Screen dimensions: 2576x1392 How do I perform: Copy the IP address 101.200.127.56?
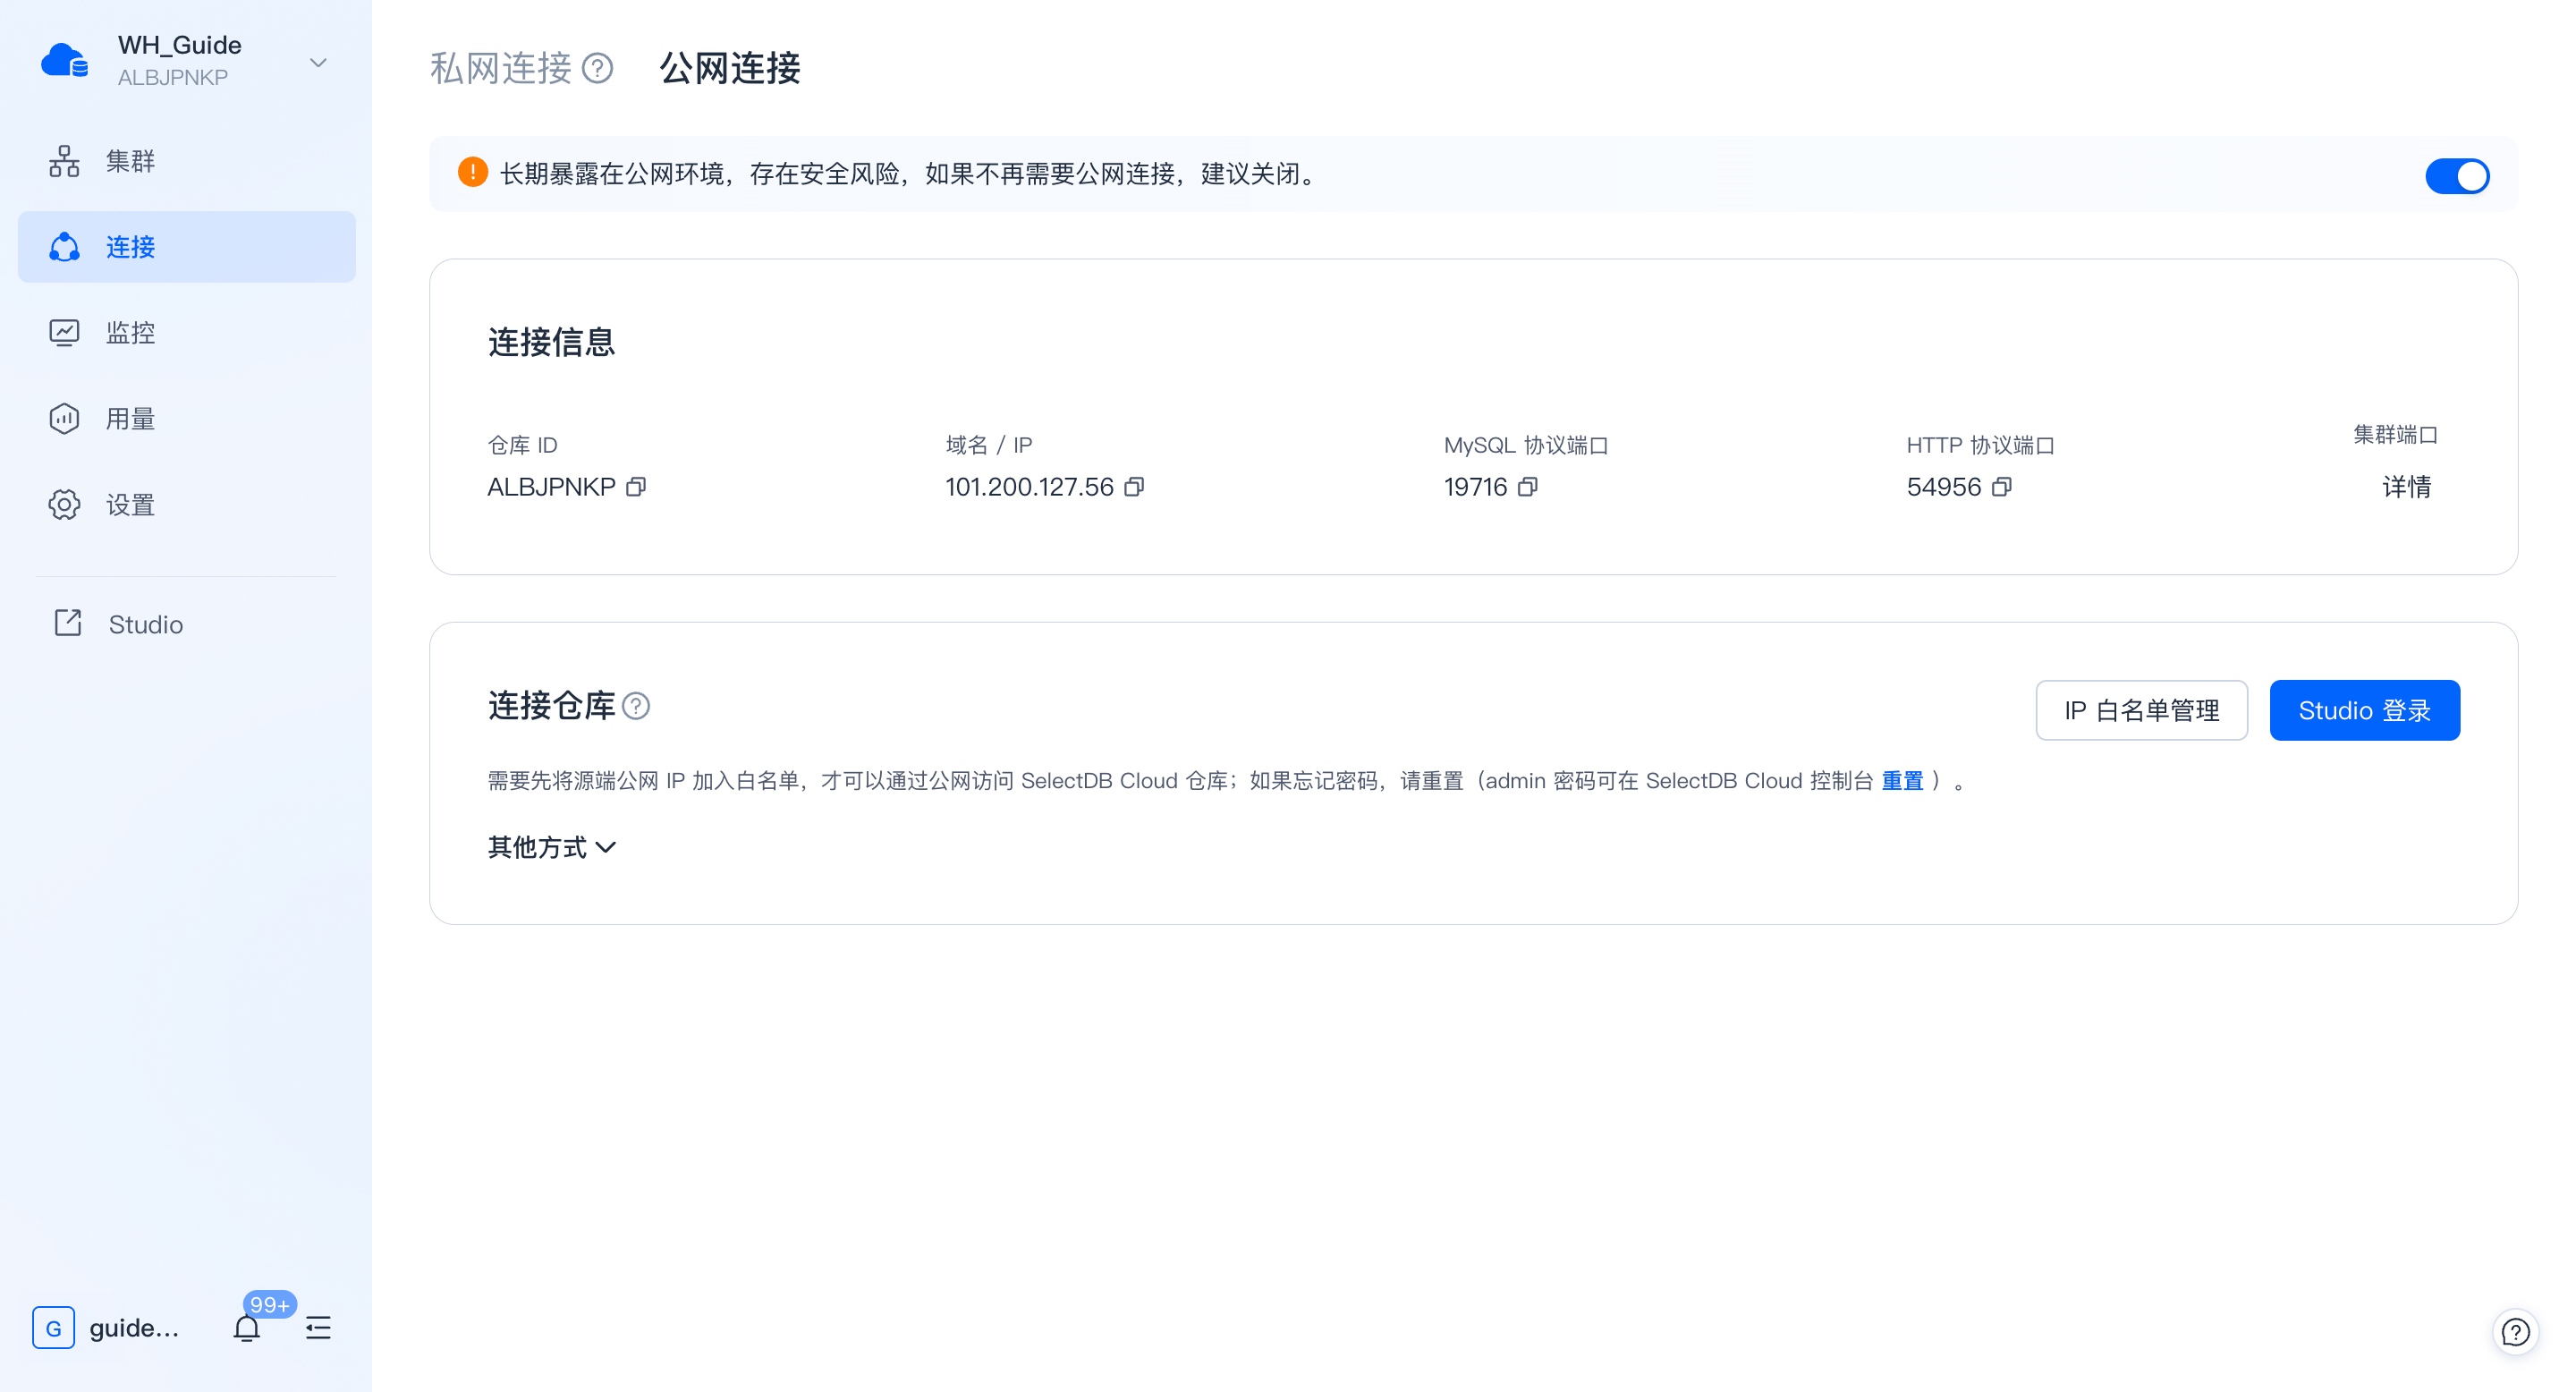coord(1134,487)
